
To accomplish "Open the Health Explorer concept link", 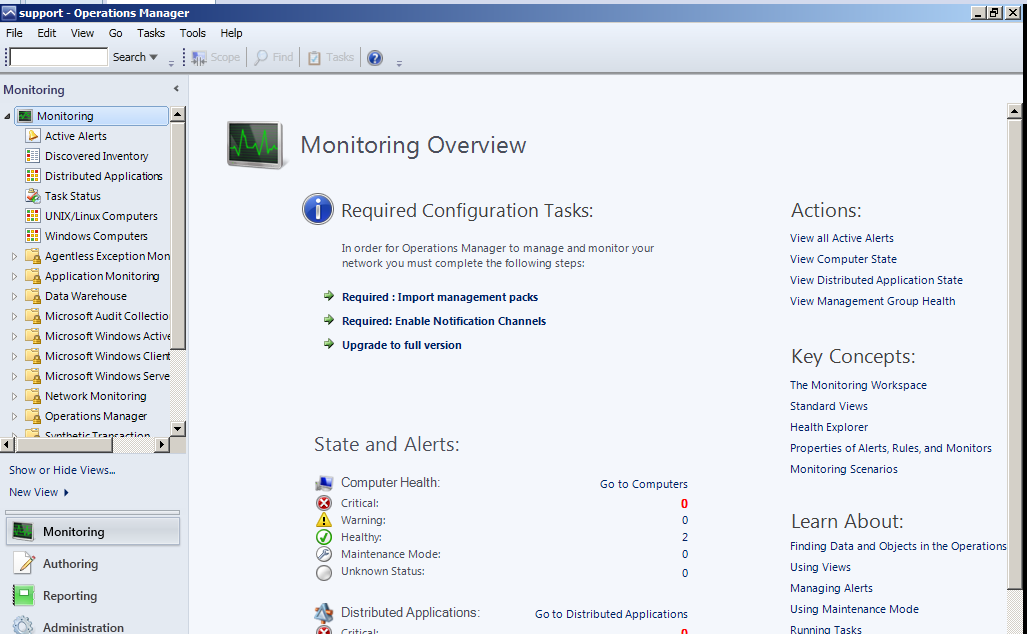I will point(829,427).
